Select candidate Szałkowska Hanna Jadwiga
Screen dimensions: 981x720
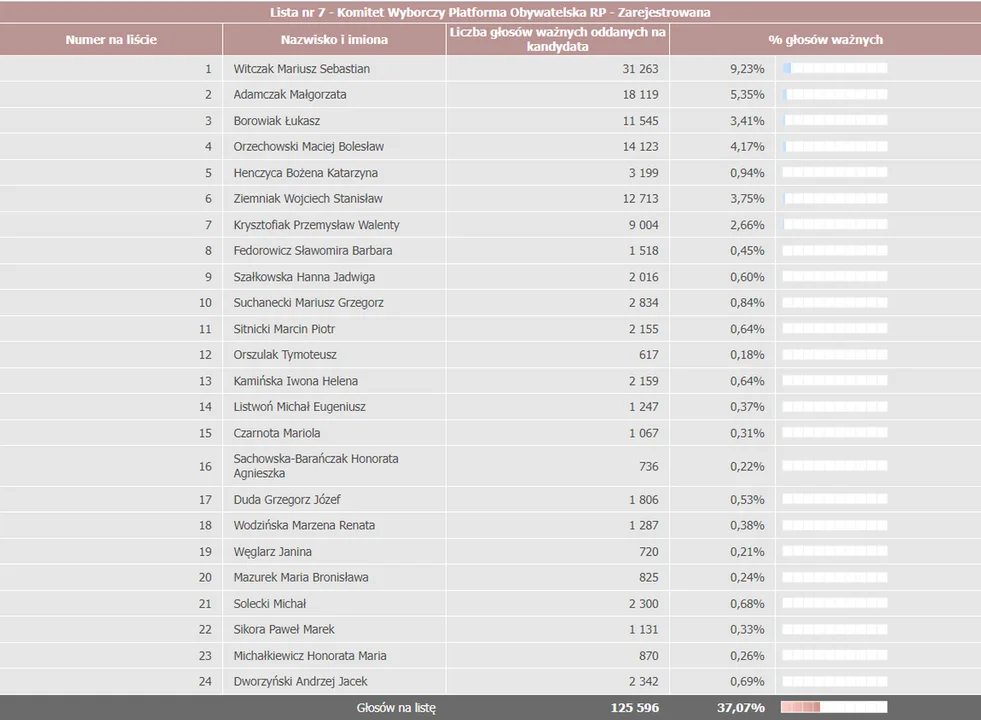304,276
